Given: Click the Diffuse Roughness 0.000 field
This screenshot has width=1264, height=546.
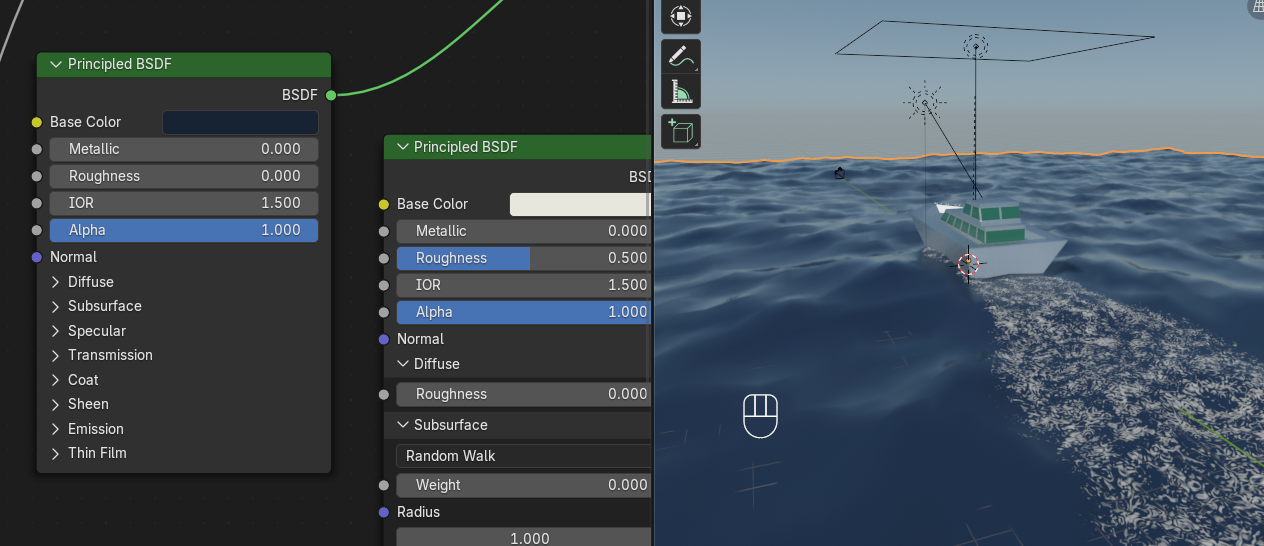Looking at the screenshot, I should tap(524, 394).
